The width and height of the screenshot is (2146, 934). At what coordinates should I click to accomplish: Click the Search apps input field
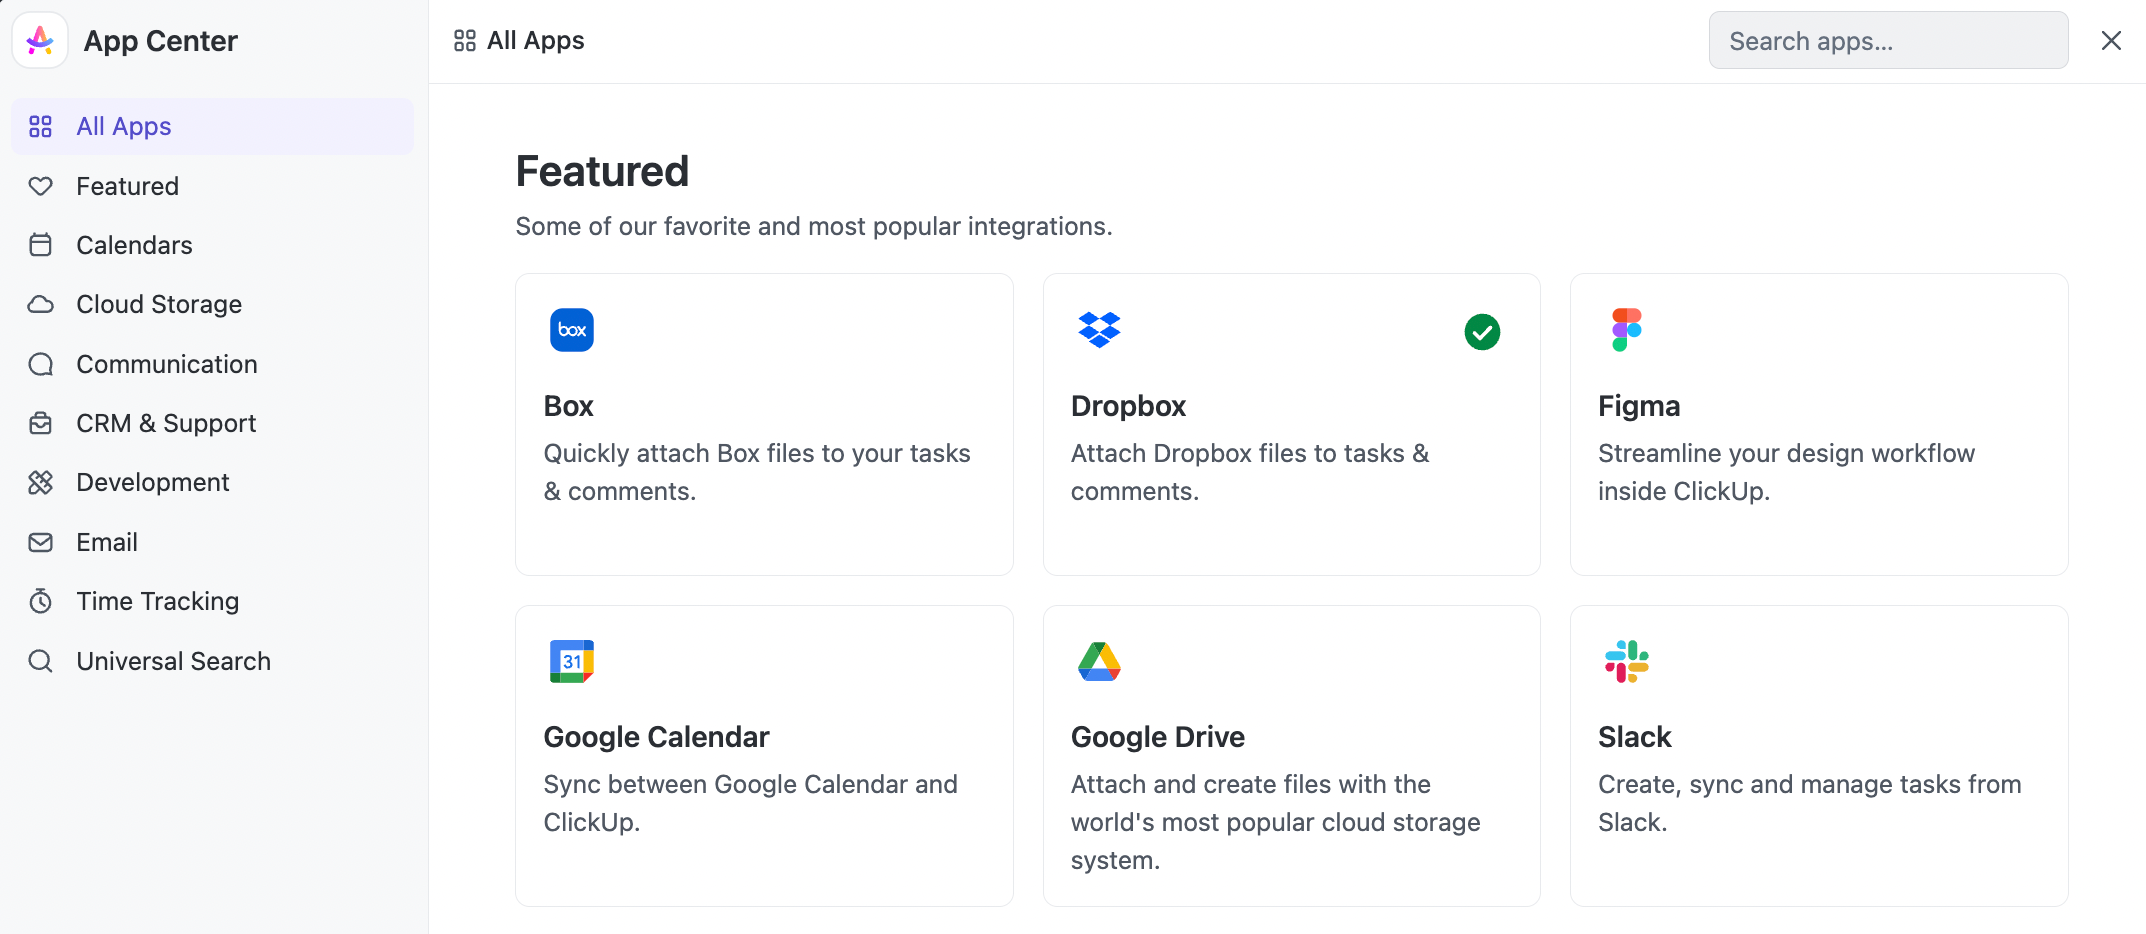pyautogui.click(x=1887, y=41)
